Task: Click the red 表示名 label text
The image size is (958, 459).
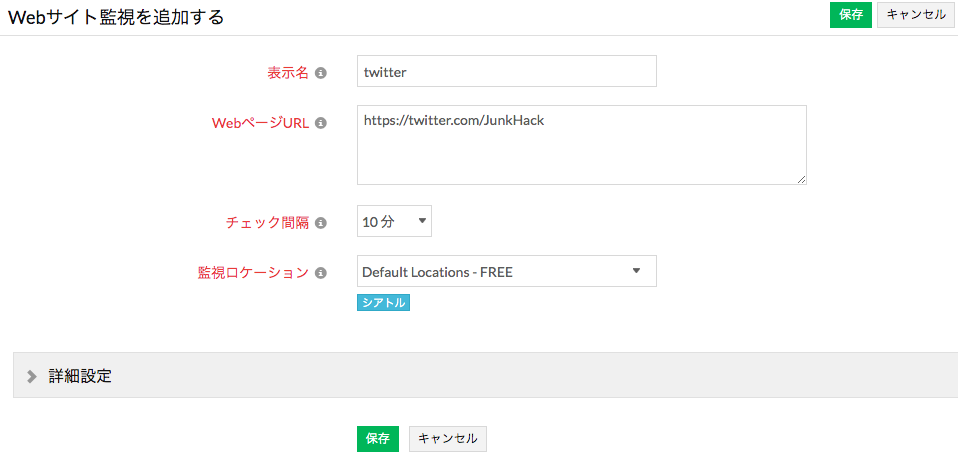Action: 288,73
